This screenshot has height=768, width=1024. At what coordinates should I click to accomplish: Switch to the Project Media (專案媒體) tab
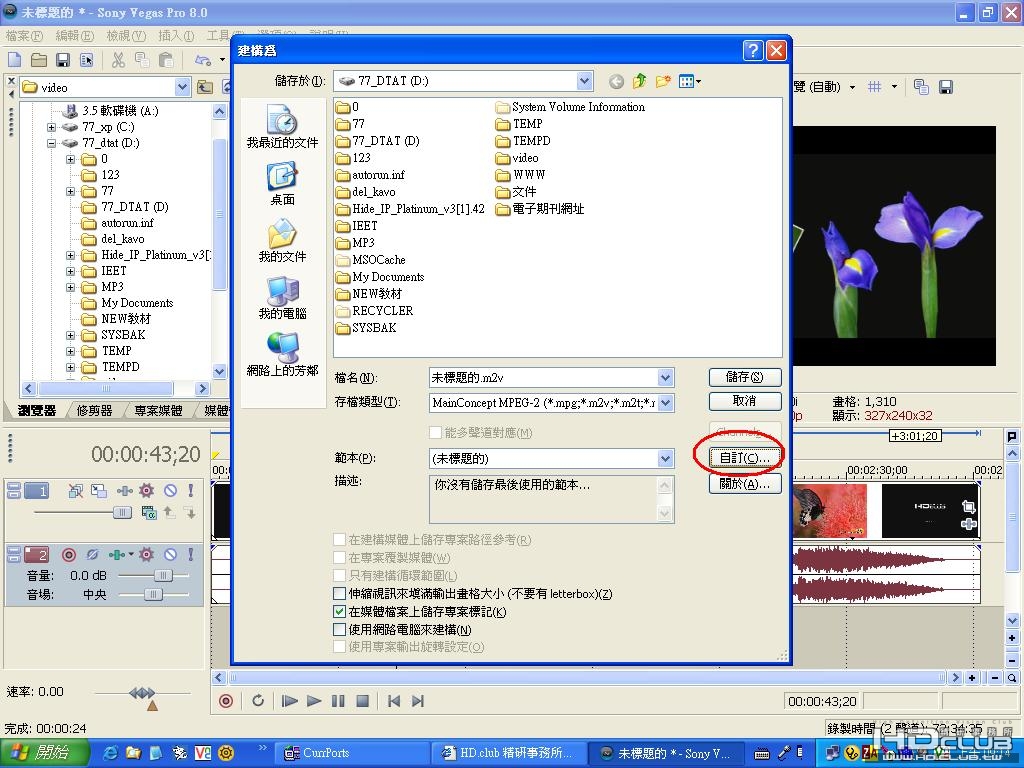(158, 411)
